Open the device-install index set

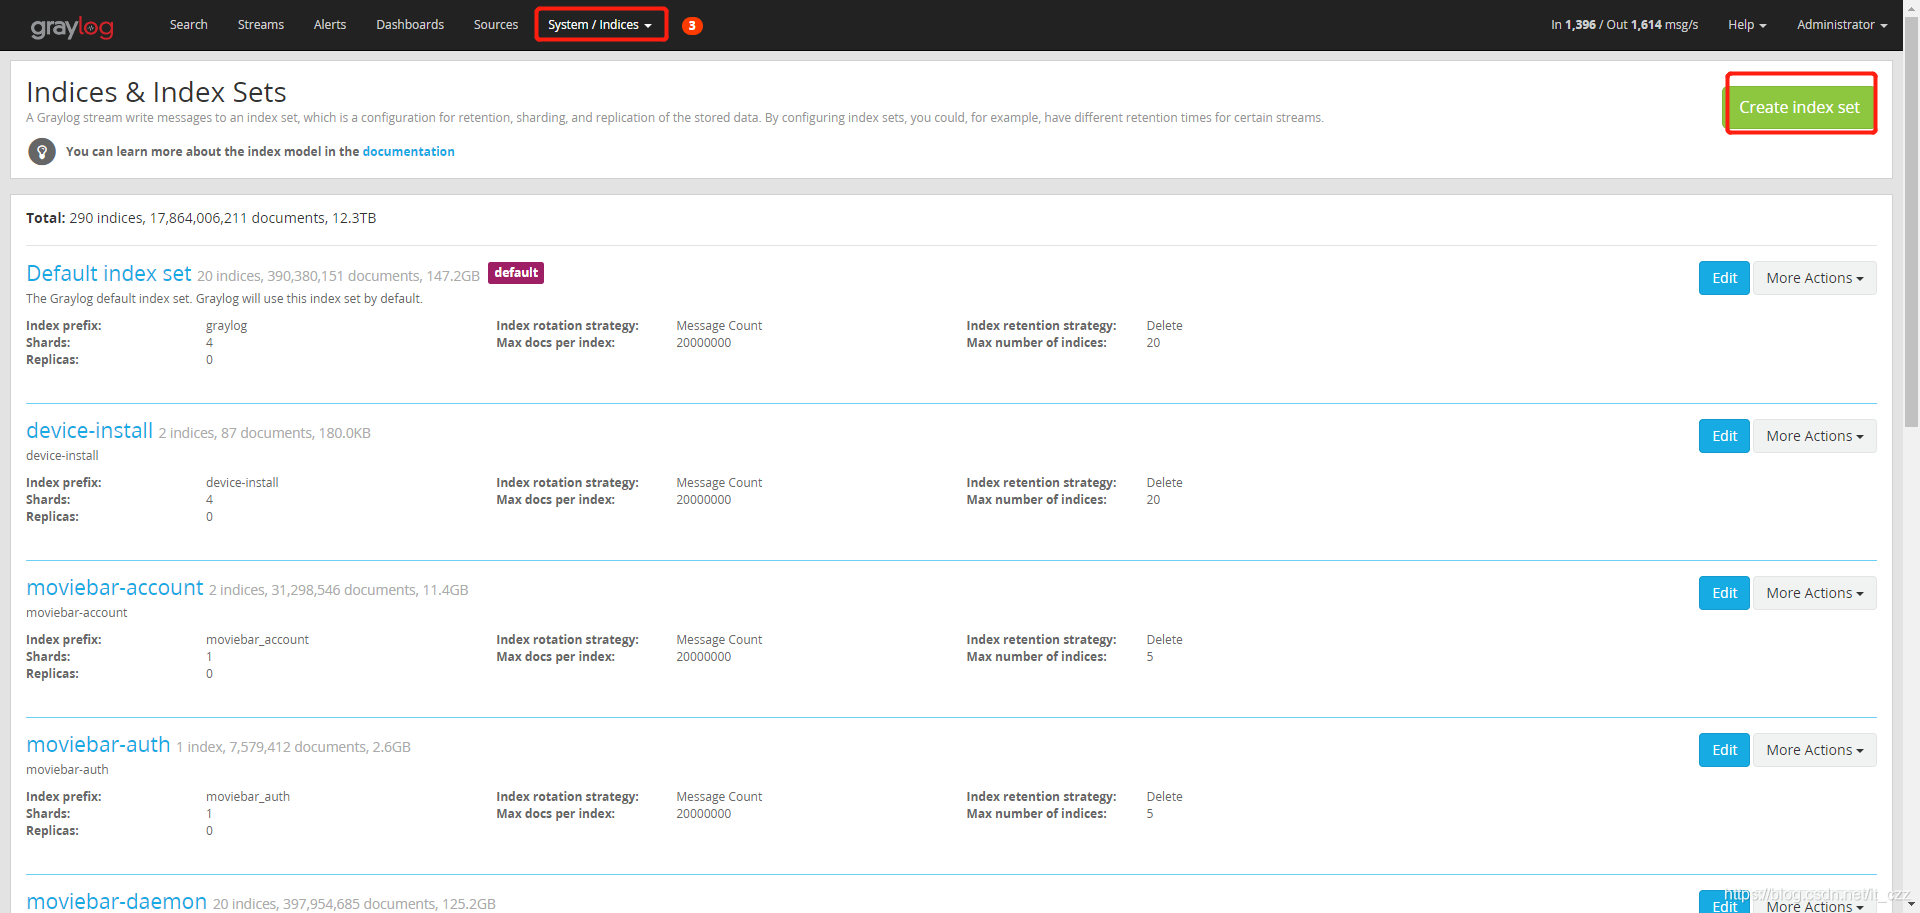[90, 430]
